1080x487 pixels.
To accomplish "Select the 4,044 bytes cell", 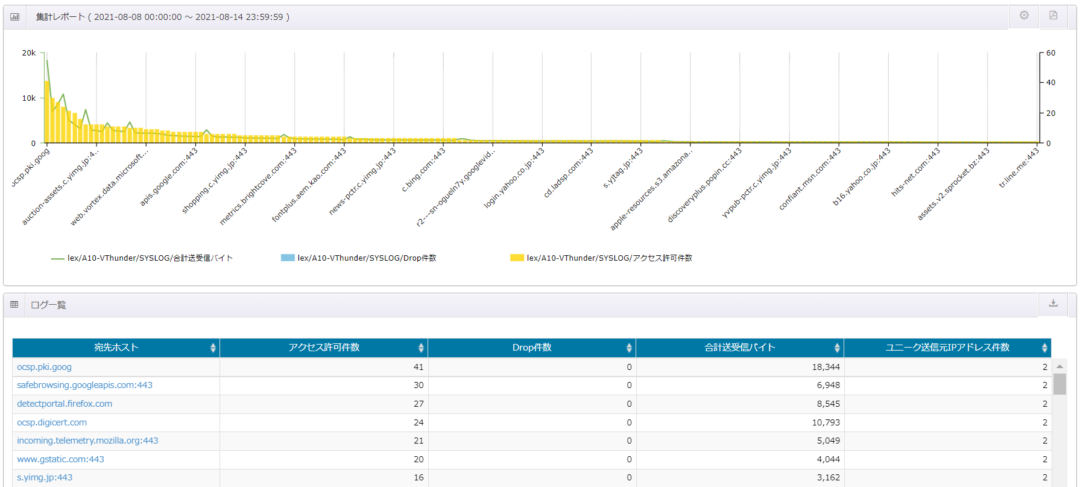I will point(740,459).
